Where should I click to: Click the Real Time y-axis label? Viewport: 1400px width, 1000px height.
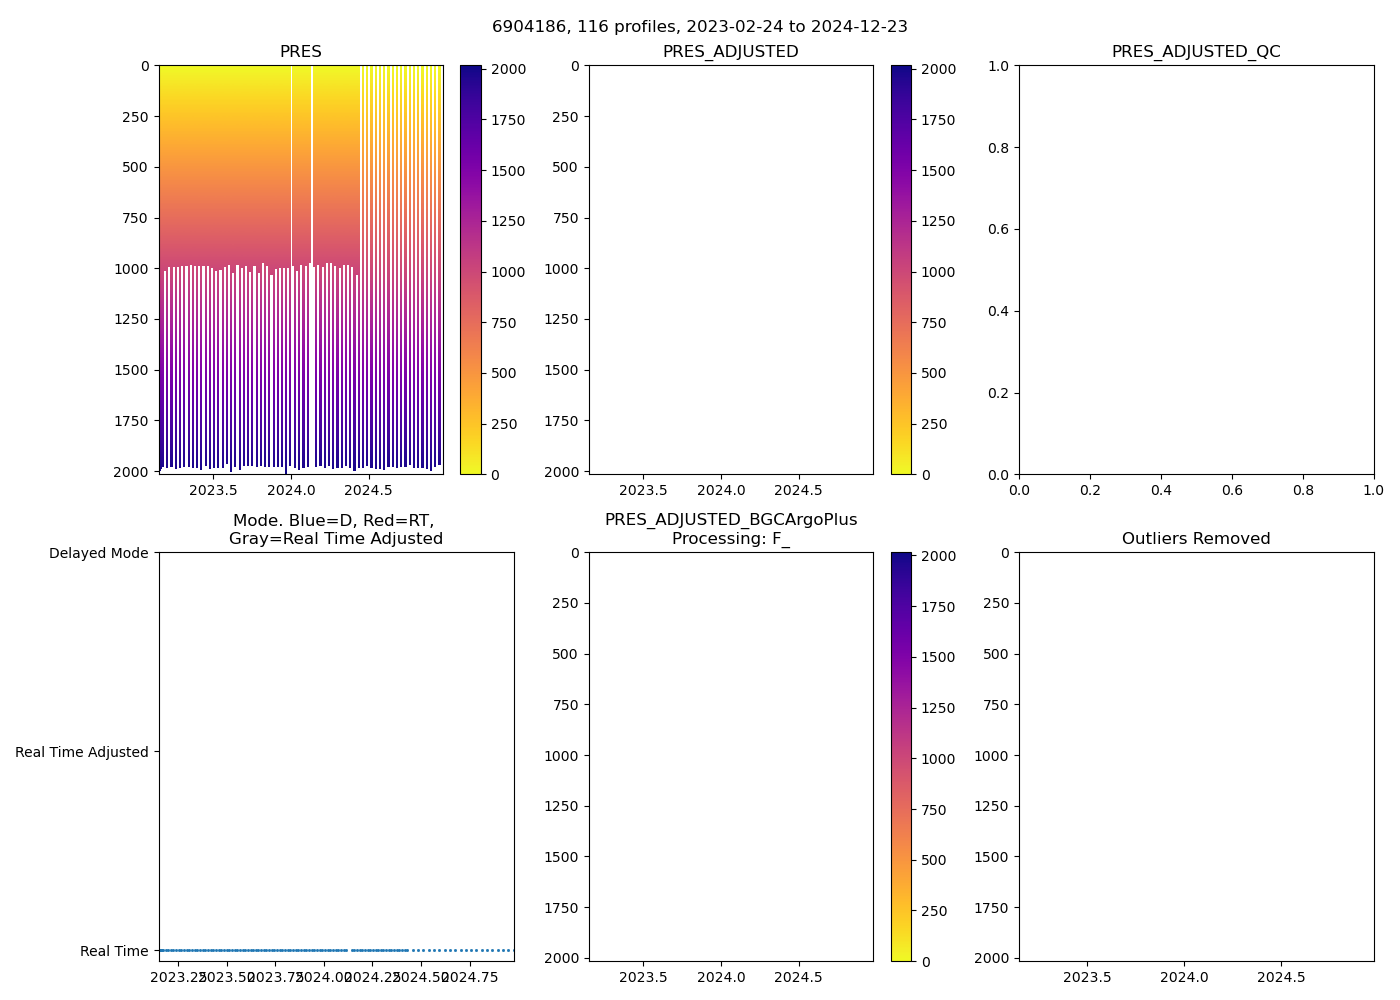[x=114, y=951]
